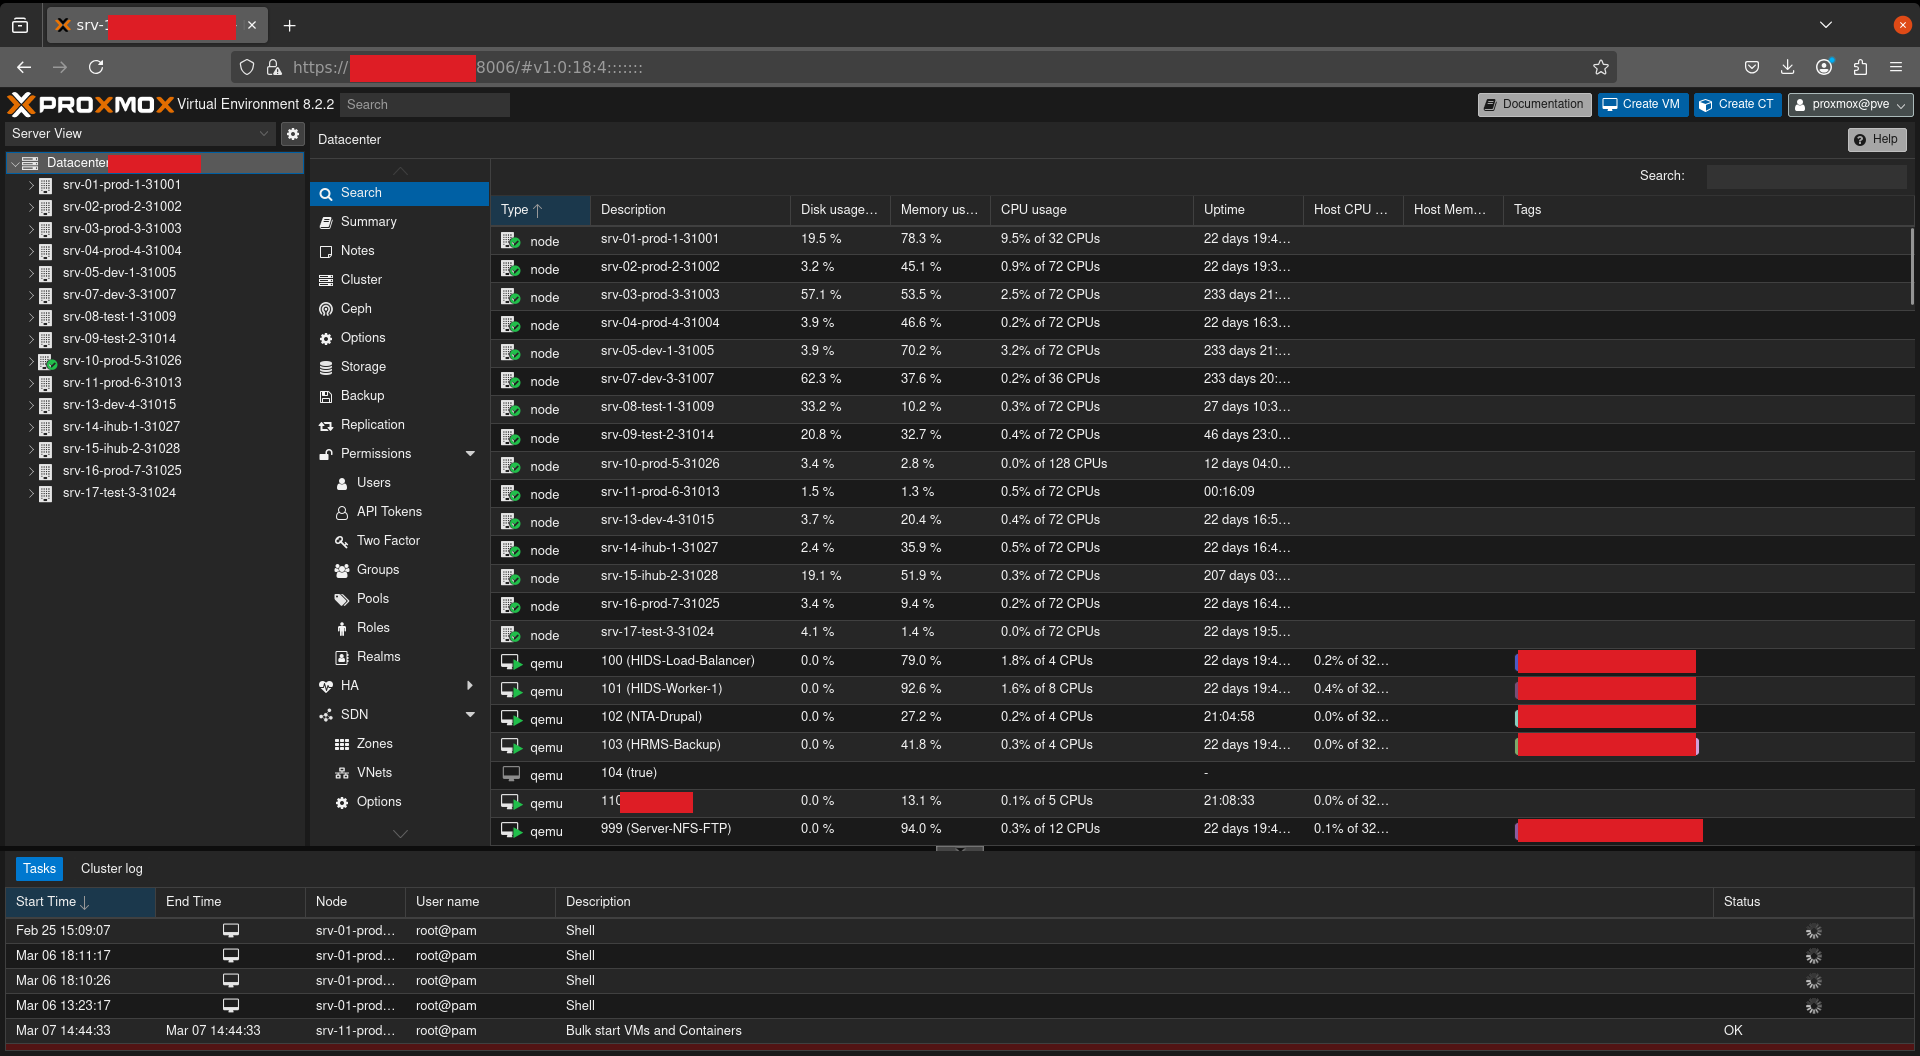Open the Ceph menu entry
Viewport: 1920px width, 1056px height.
[399, 309]
